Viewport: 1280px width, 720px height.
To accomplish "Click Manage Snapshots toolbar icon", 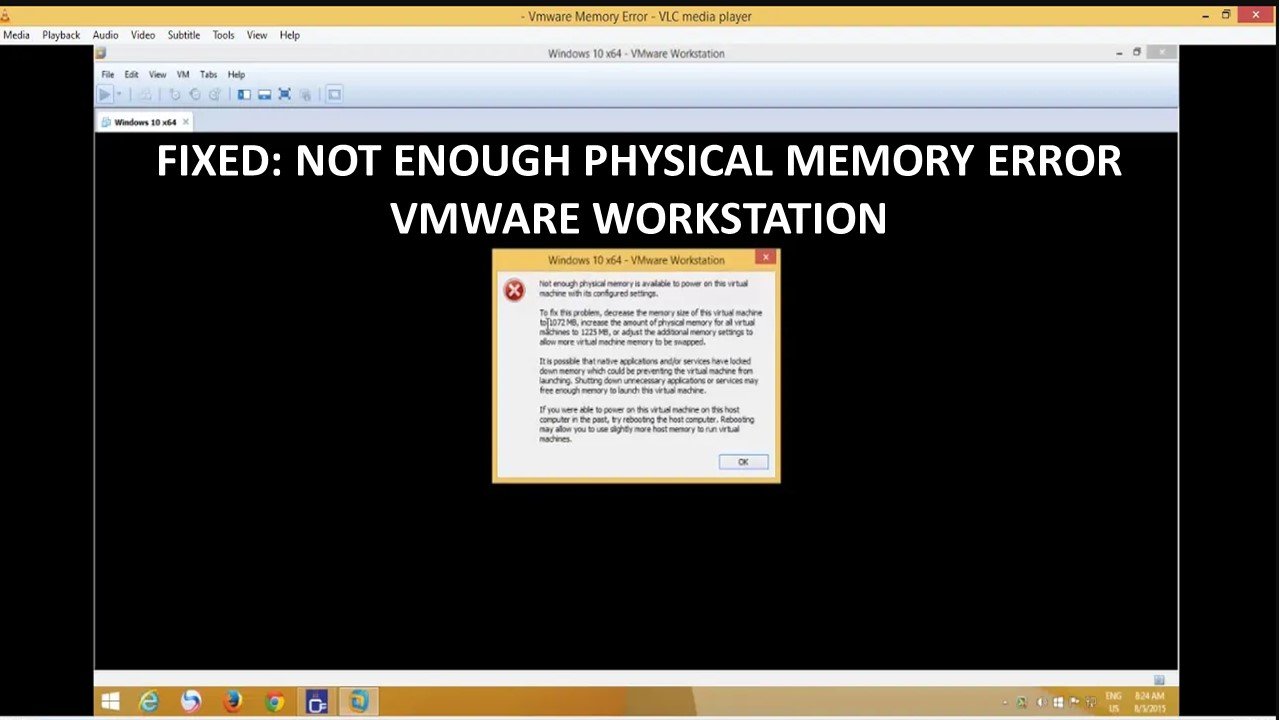I will pyautogui.click(x=214, y=94).
